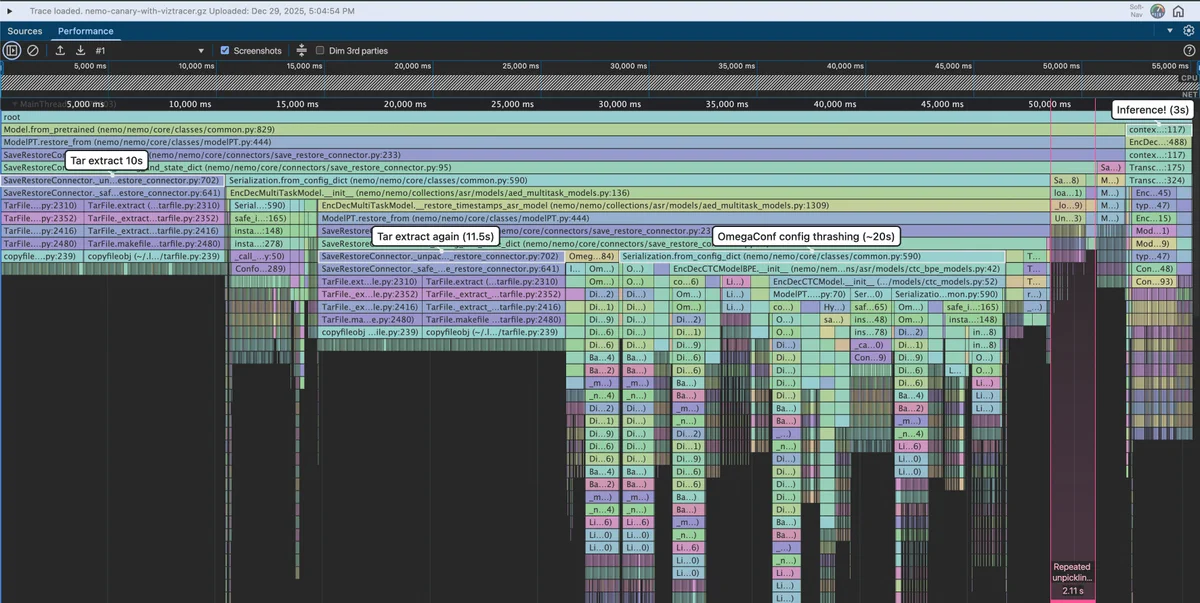
Task: Open the dropdown arrow beside the settings gear
Action: coord(1170,31)
